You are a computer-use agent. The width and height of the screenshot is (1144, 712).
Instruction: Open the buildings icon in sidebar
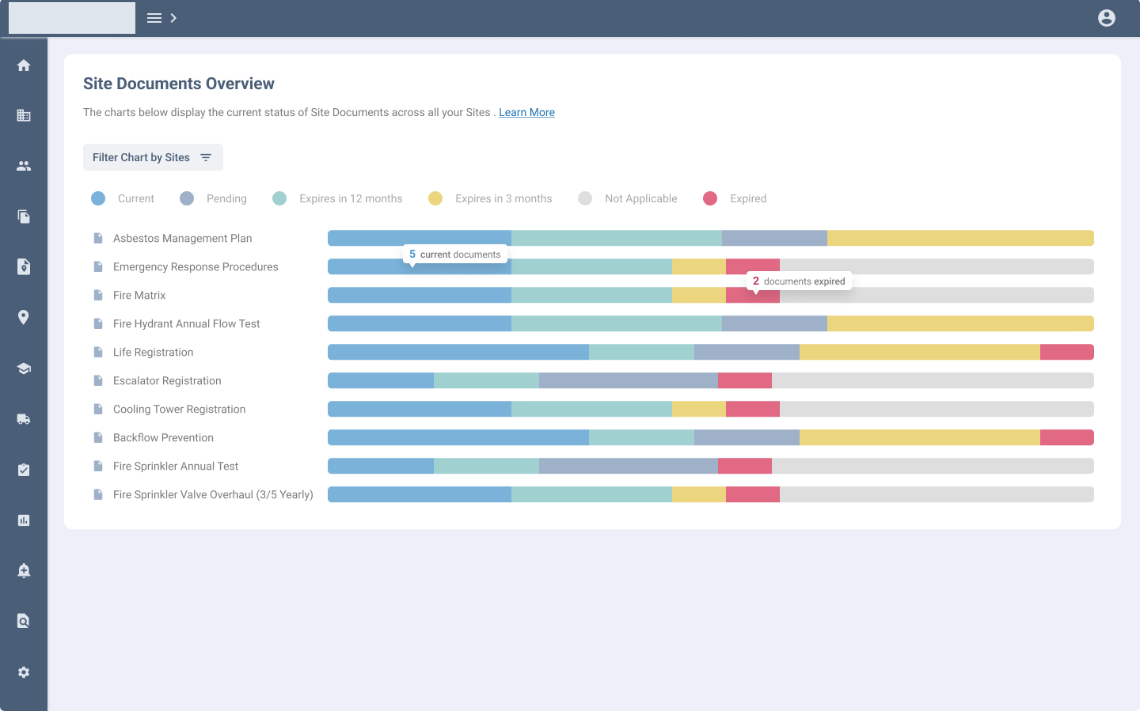[24, 116]
